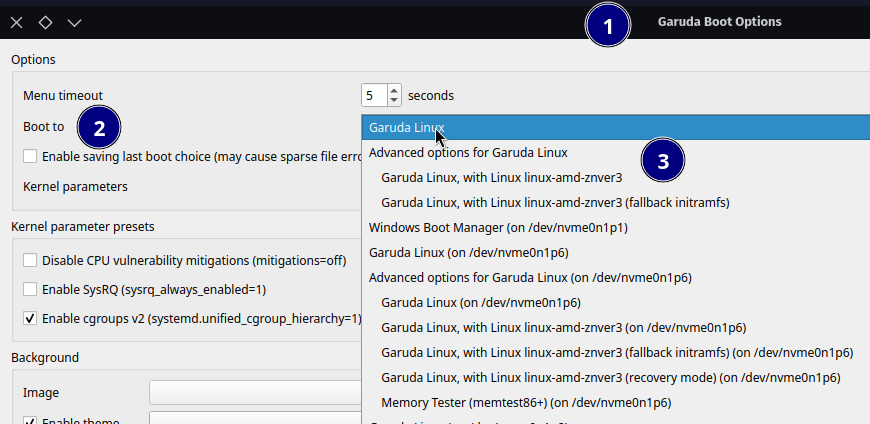The width and height of the screenshot is (870, 424).
Task: Uncheck Enable cgroups v2 option
Action: click(x=30, y=319)
